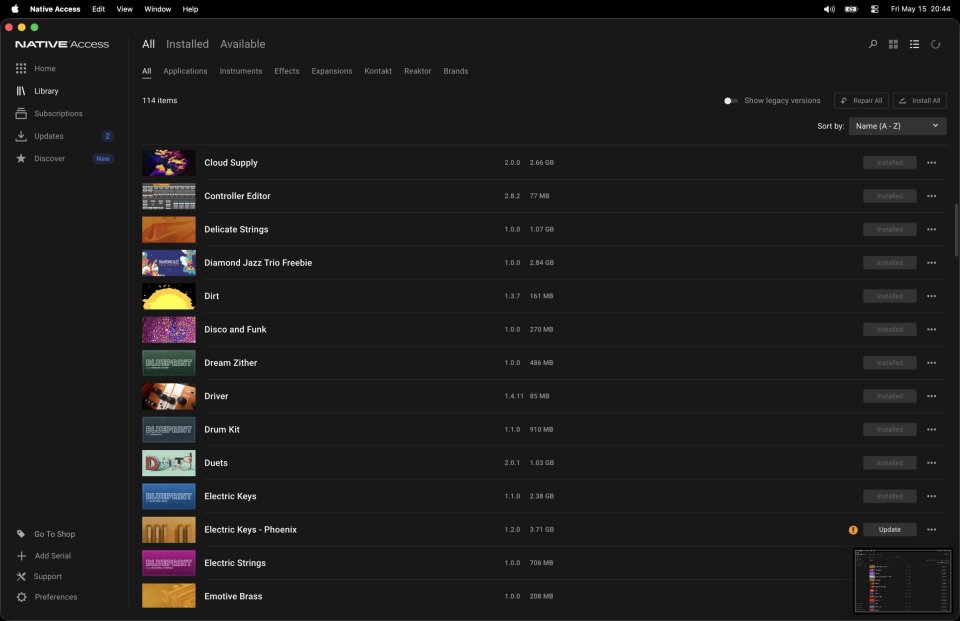Viewport: 960px width, 621px height.
Task: Select the Effects category tab
Action: coord(287,71)
